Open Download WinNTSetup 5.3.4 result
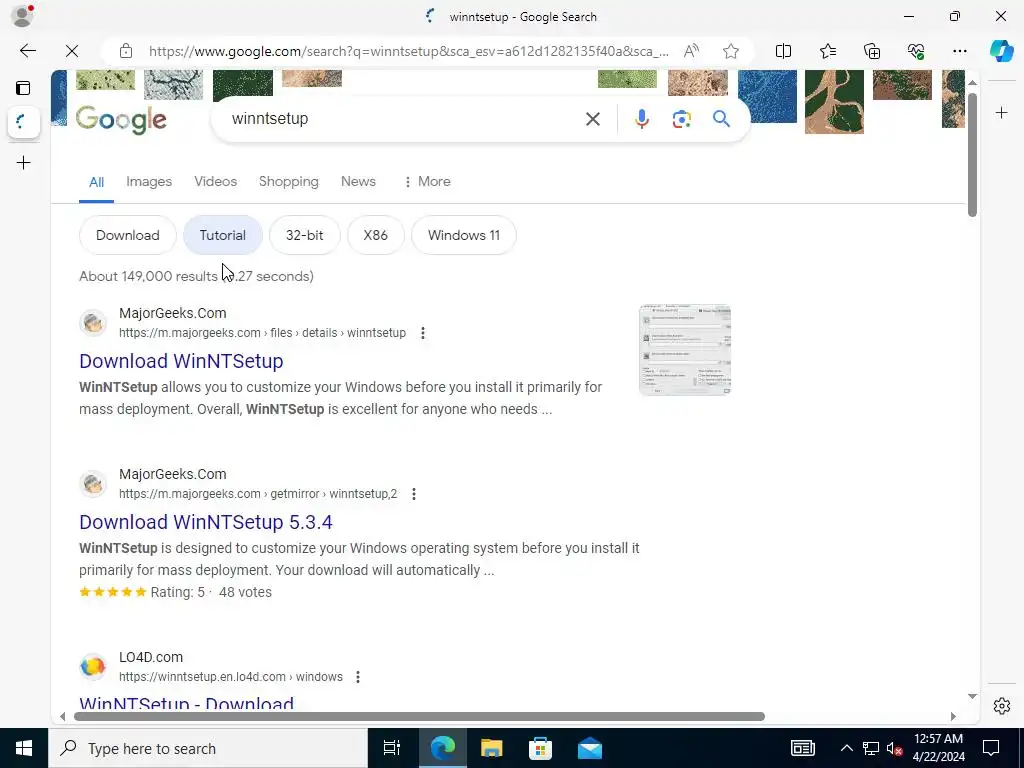The image size is (1024, 768). click(x=206, y=522)
